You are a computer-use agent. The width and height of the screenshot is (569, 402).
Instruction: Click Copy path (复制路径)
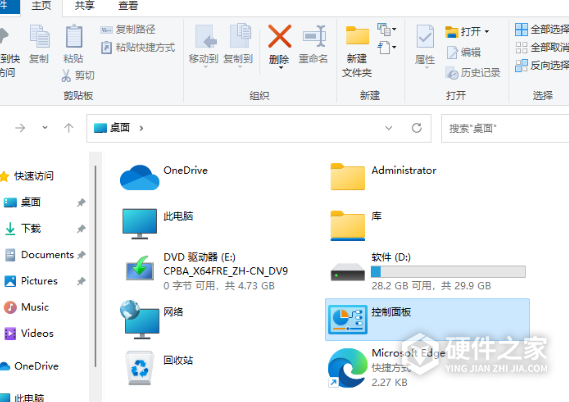point(128,30)
